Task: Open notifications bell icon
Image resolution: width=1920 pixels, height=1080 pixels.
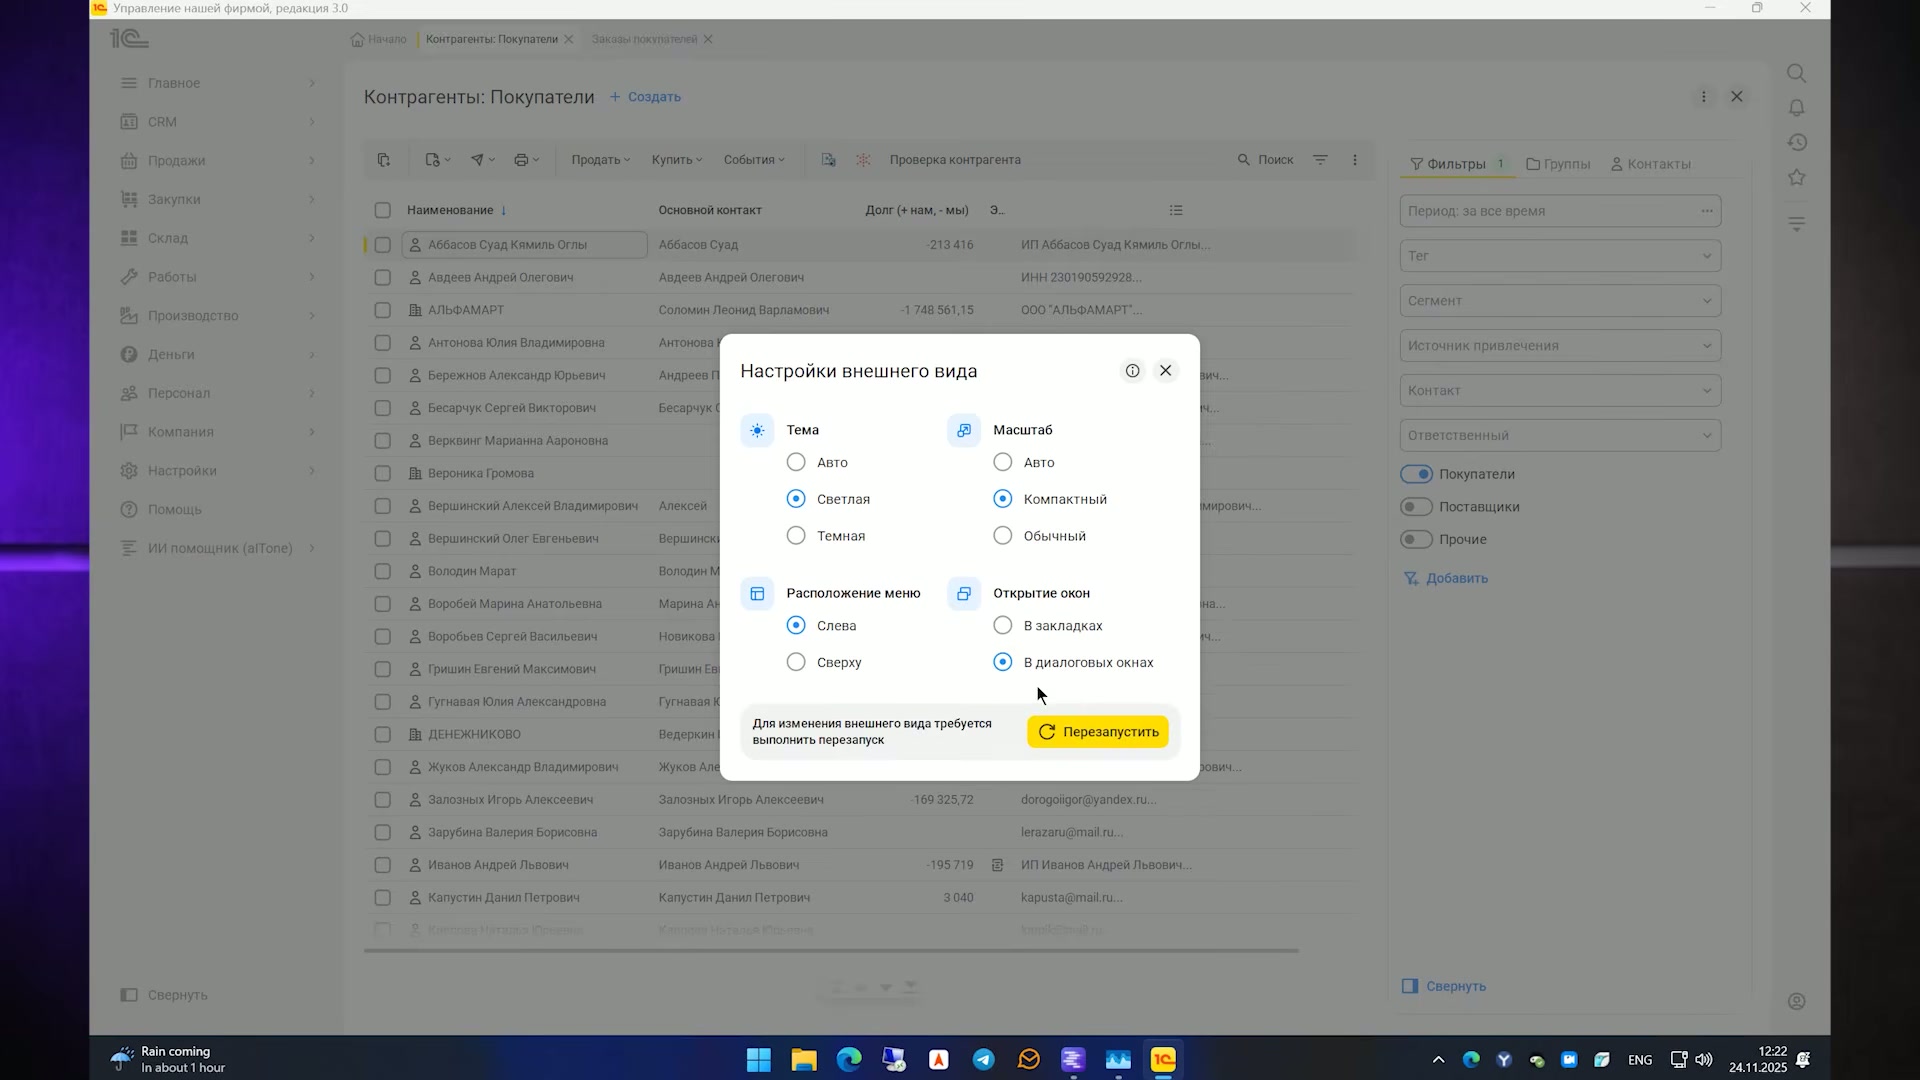Action: point(1797,108)
